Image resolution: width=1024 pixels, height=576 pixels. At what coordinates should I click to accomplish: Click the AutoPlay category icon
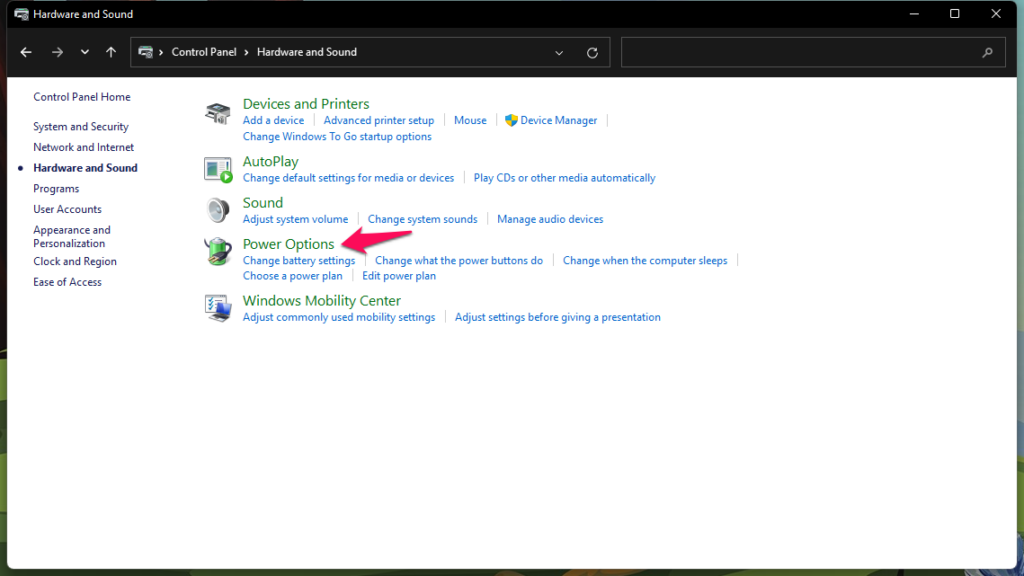[217, 170]
